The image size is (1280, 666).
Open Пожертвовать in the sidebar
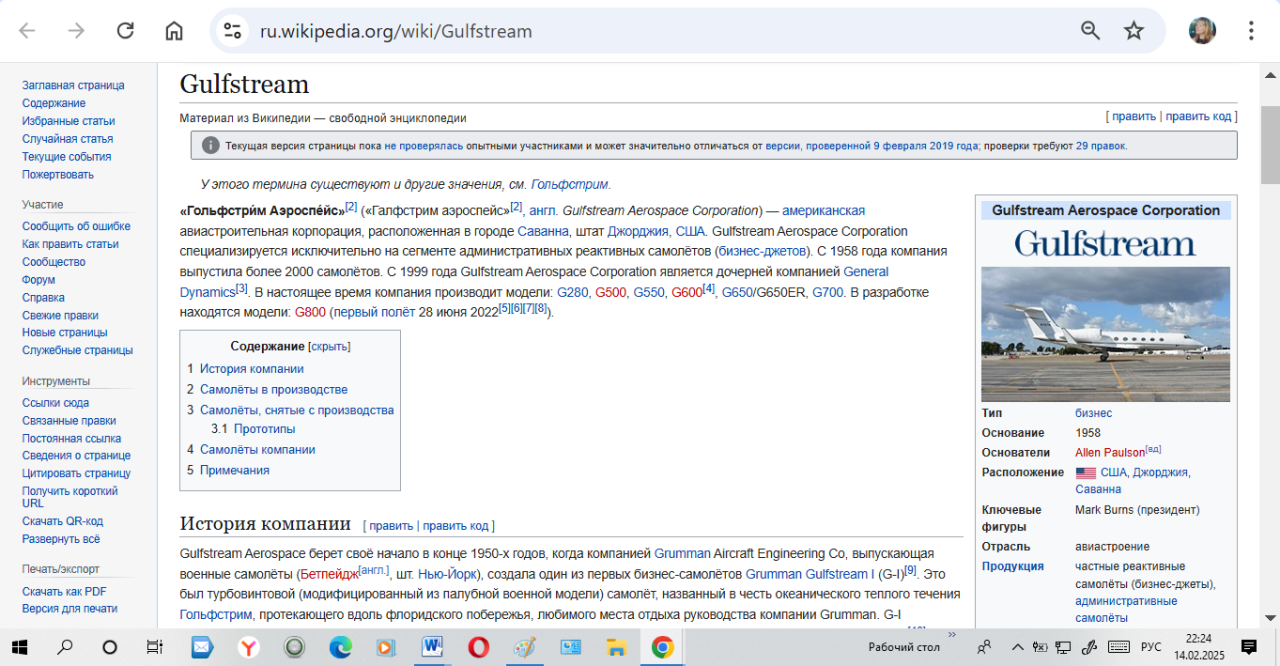click(58, 174)
